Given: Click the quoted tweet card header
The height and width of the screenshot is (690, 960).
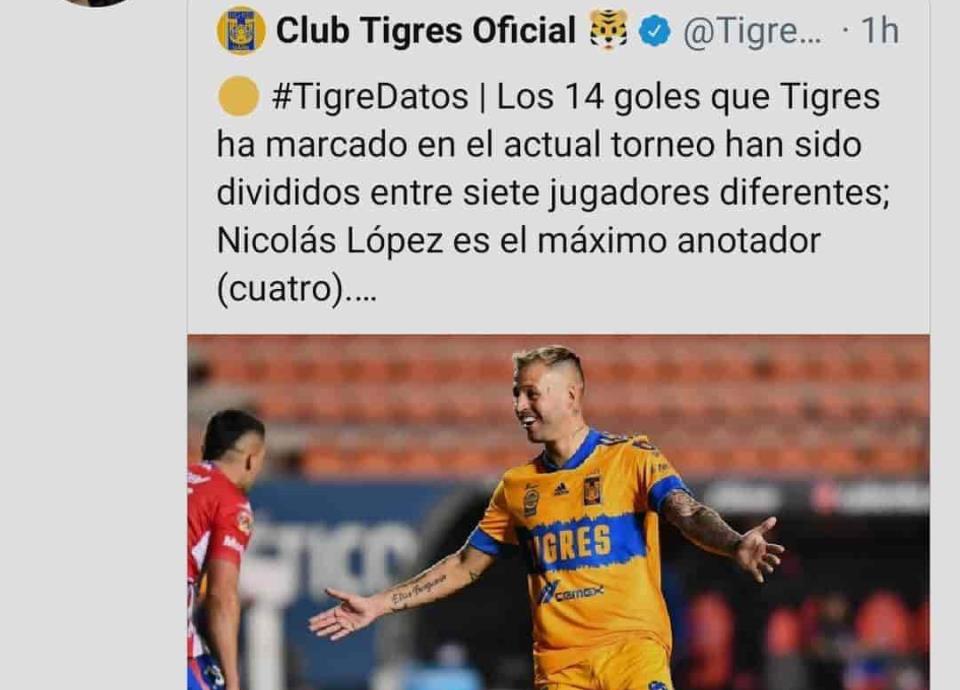Looking at the screenshot, I should pos(558,31).
